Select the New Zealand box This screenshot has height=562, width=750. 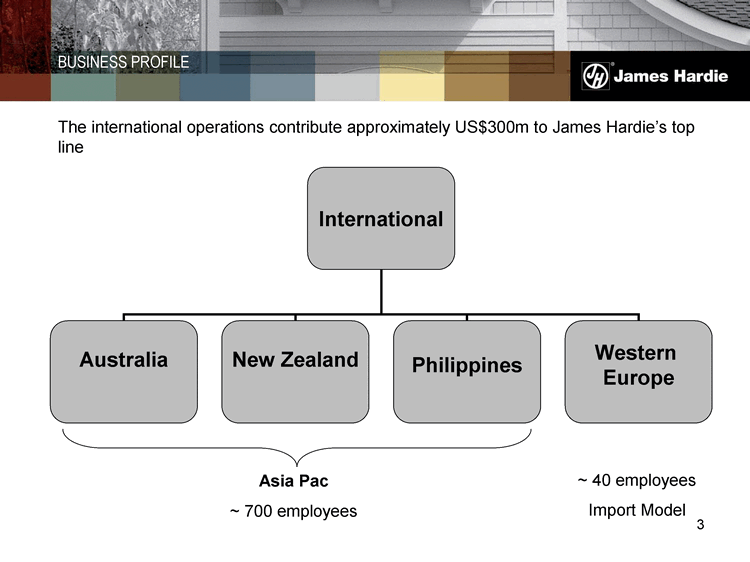[x=295, y=371]
